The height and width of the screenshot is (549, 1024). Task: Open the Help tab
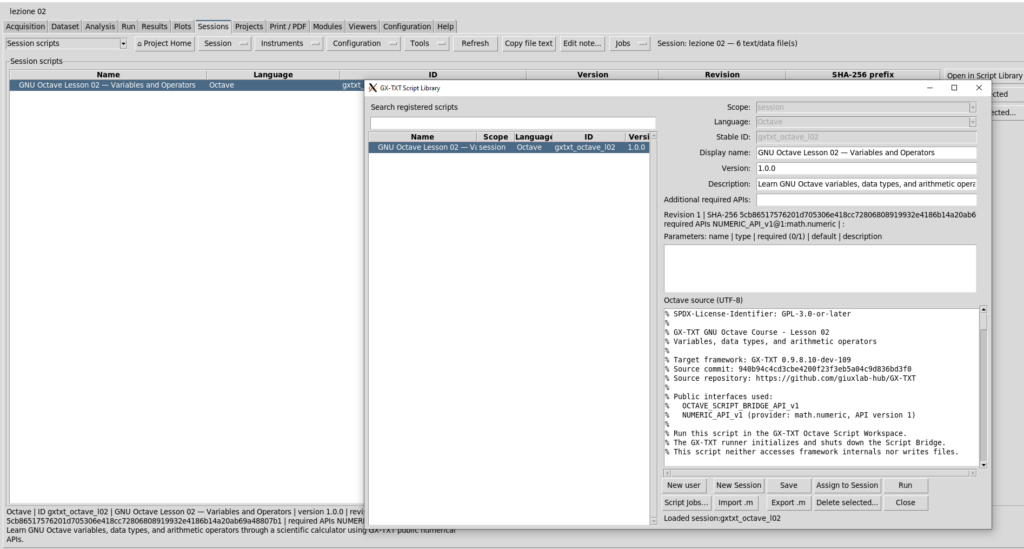445,27
